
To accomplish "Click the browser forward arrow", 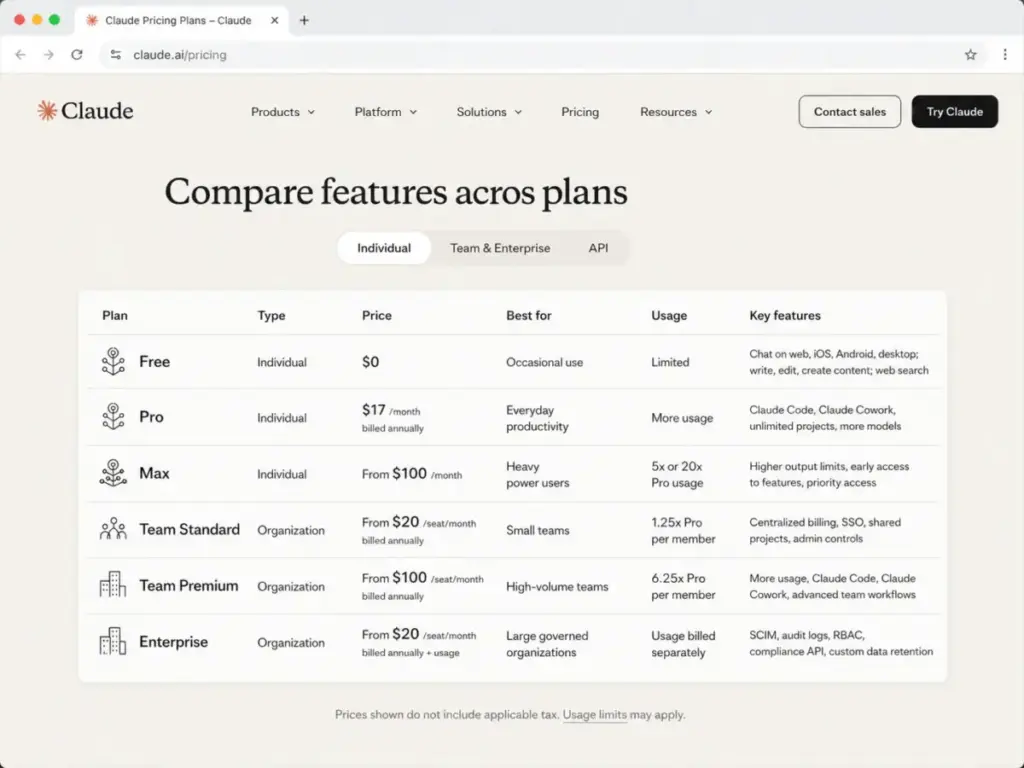I will [x=48, y=55].
